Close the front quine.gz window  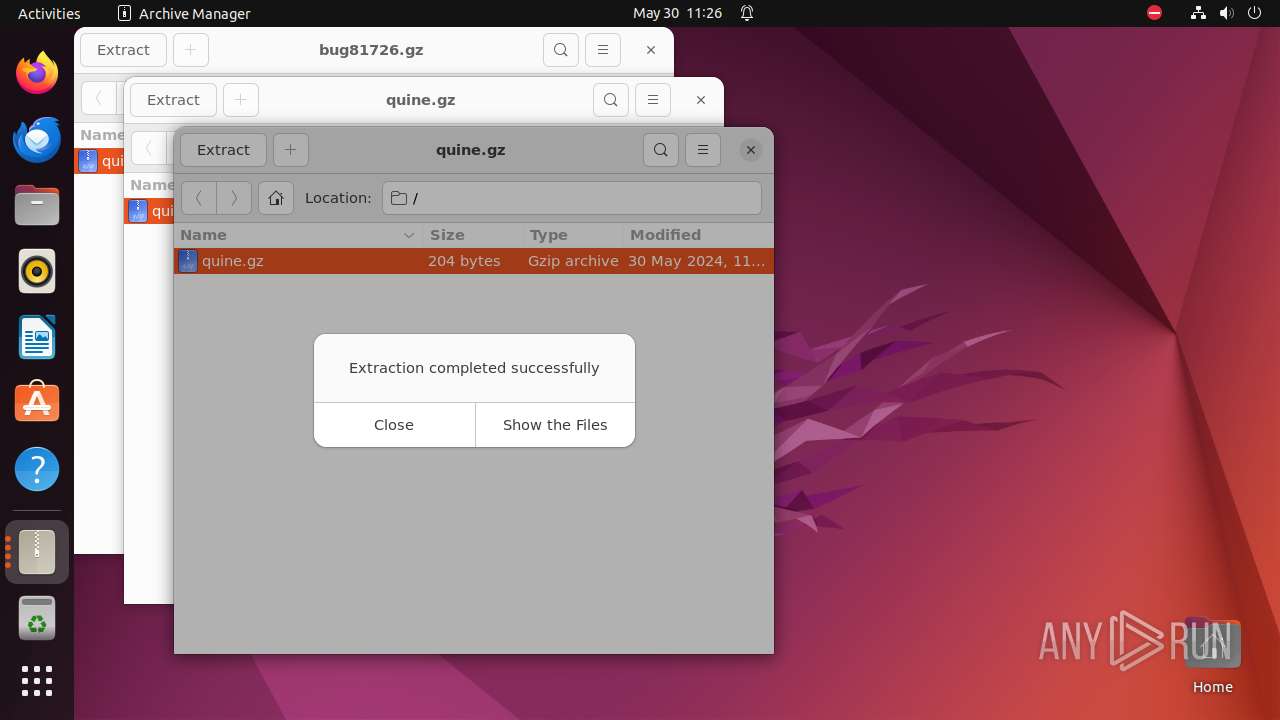click(x=751, y=150)
